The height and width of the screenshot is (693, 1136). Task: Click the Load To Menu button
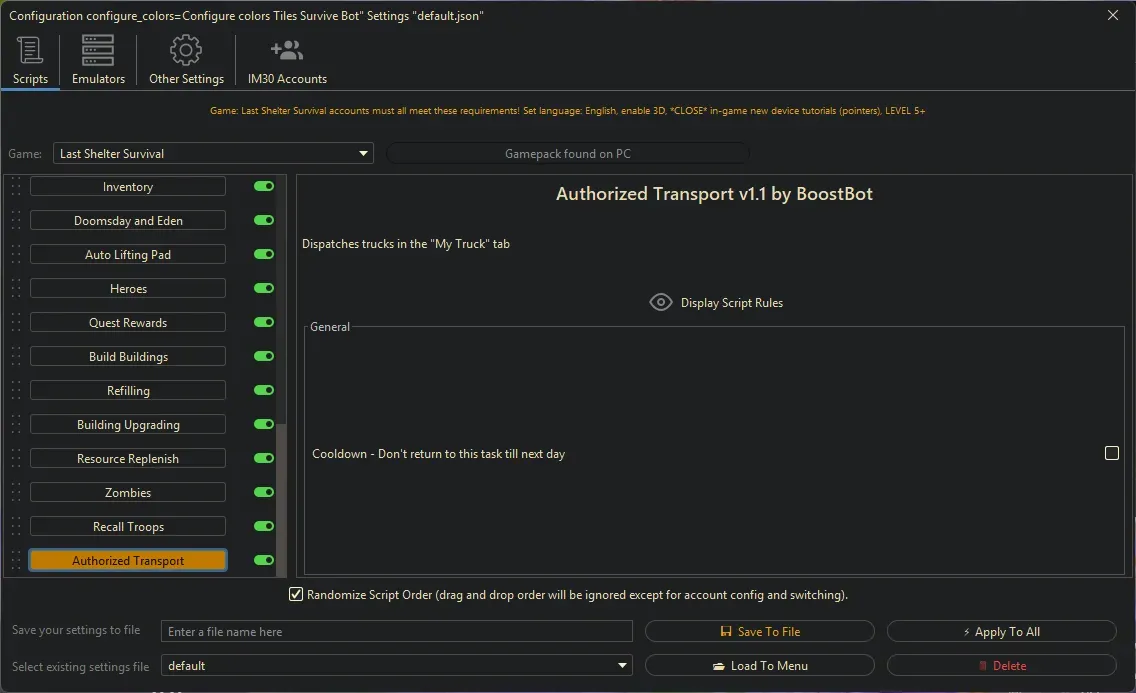(759, 665)
